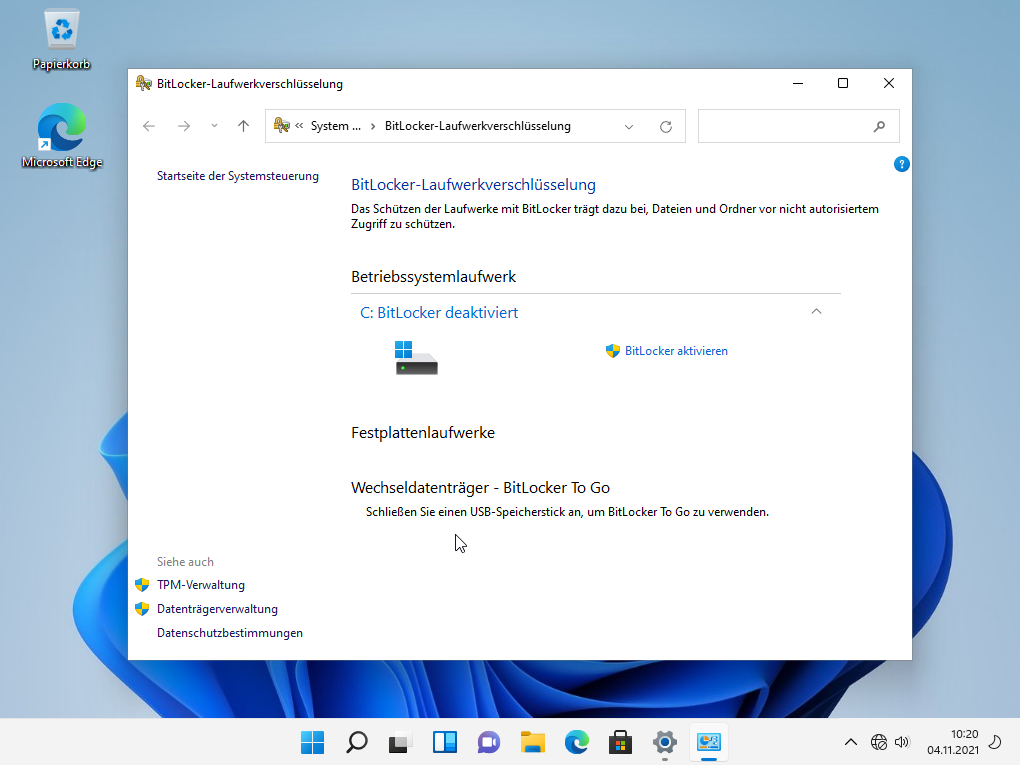Open Microsoft Store from the taskbar
Viewport: 1020px width, 765px height.
pos(621,742)
